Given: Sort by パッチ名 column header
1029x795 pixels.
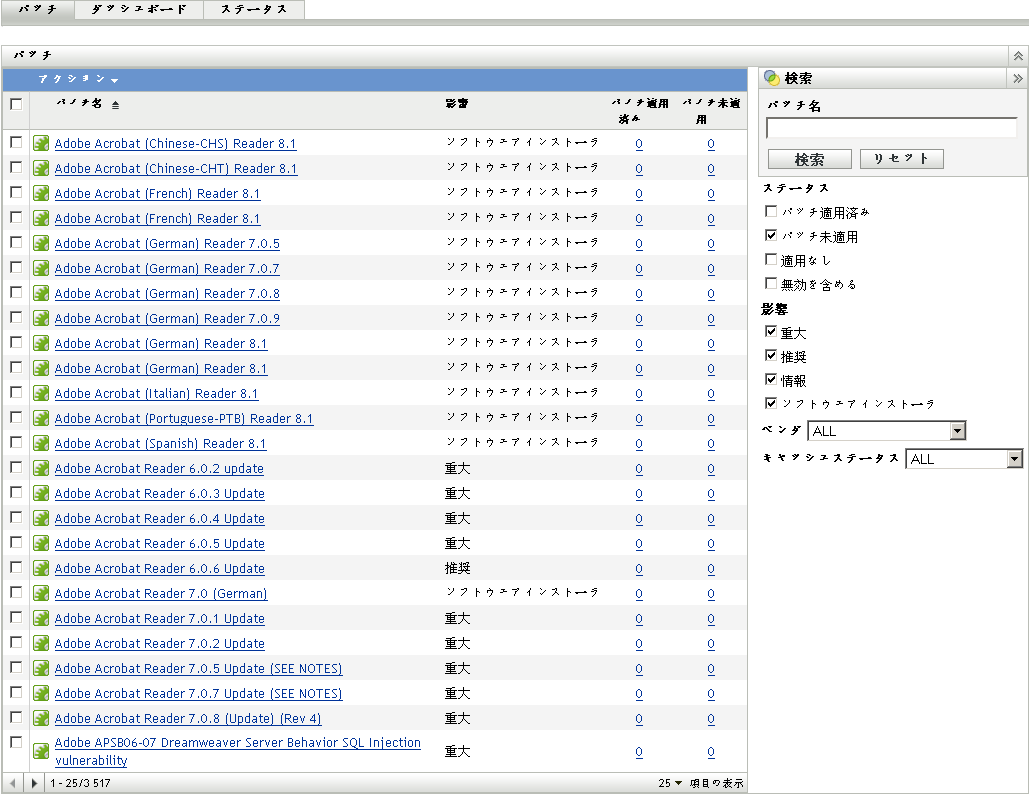Looking at the screenshot, I should tap(79, 103).
